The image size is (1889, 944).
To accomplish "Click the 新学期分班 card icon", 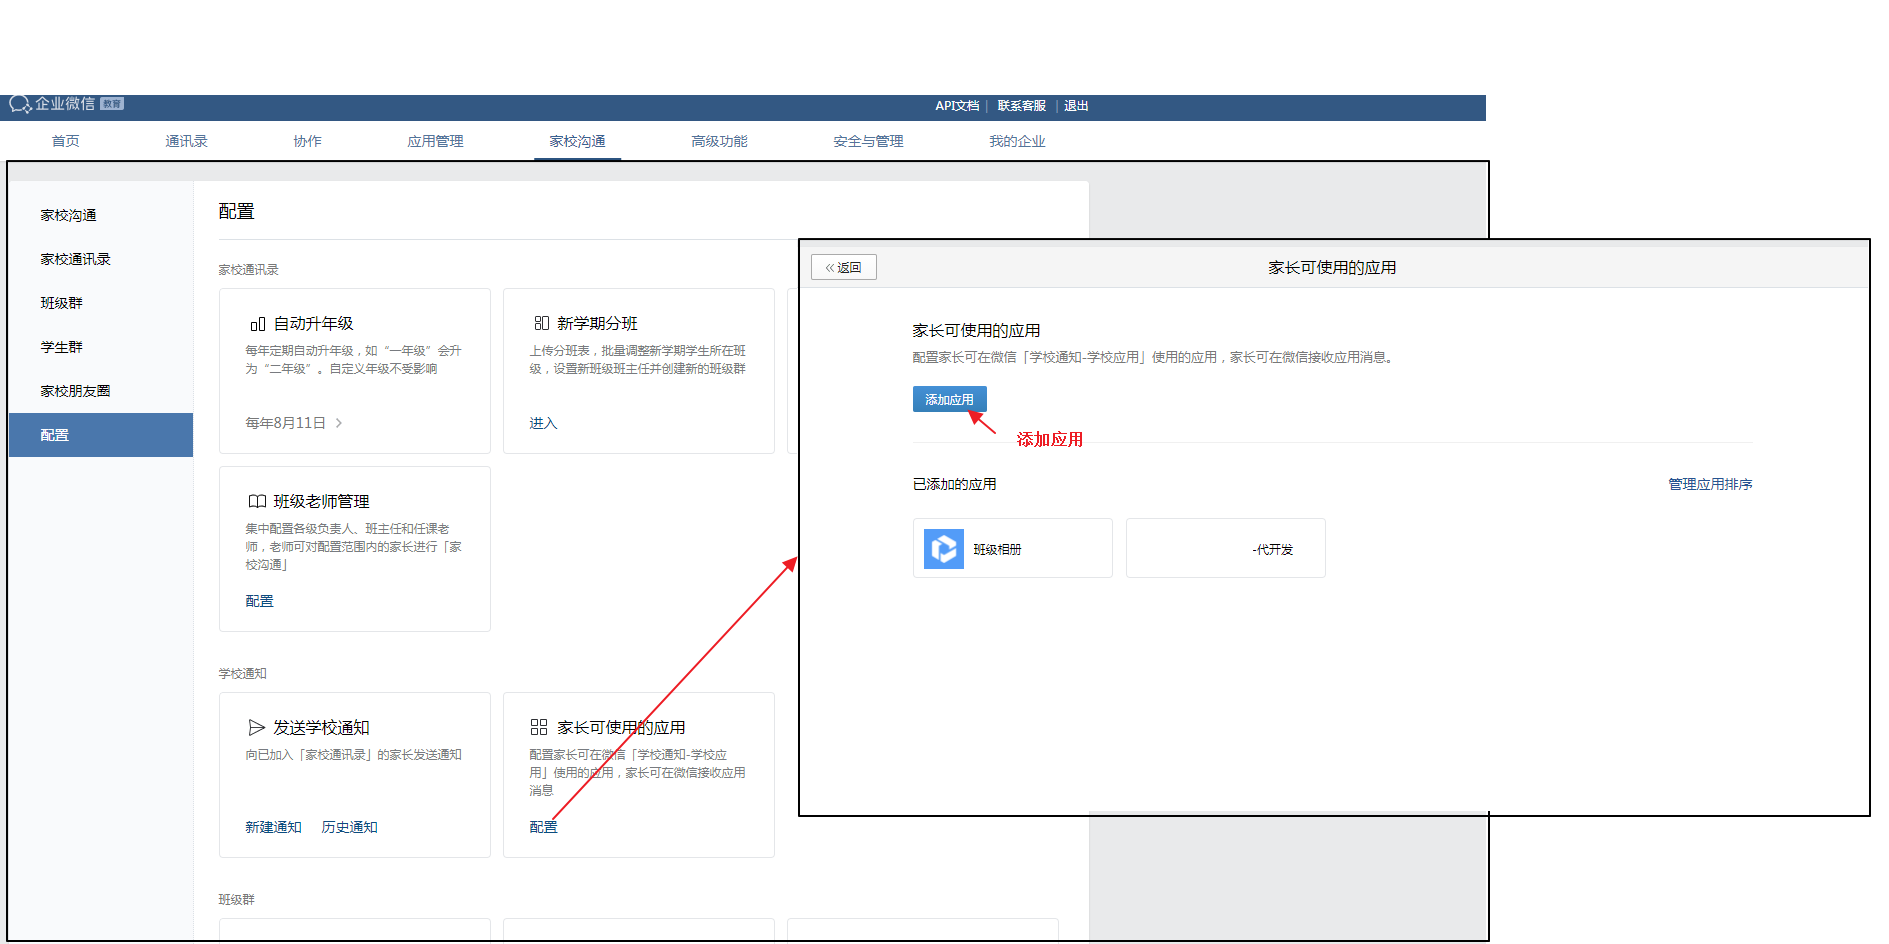I will point(541,323).
